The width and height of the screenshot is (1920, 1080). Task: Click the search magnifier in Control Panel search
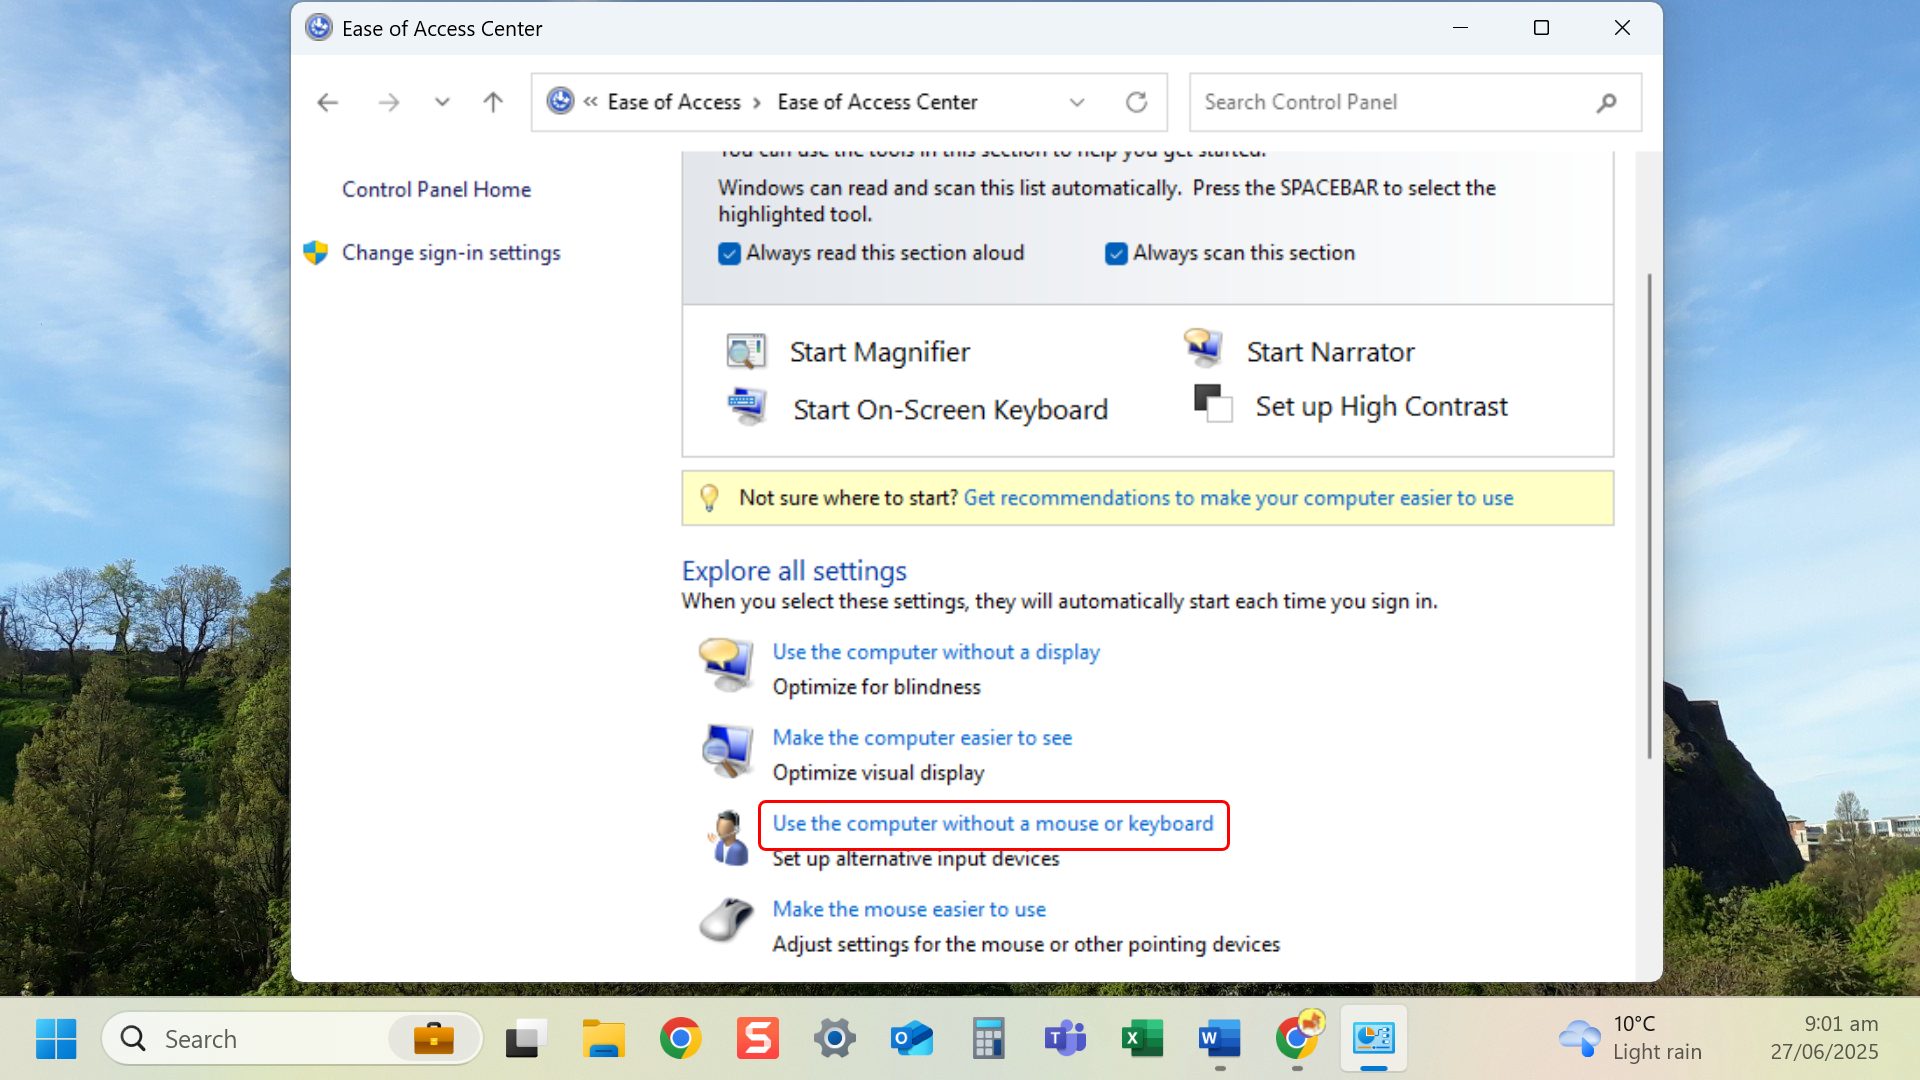click(x=1606, y=102)
